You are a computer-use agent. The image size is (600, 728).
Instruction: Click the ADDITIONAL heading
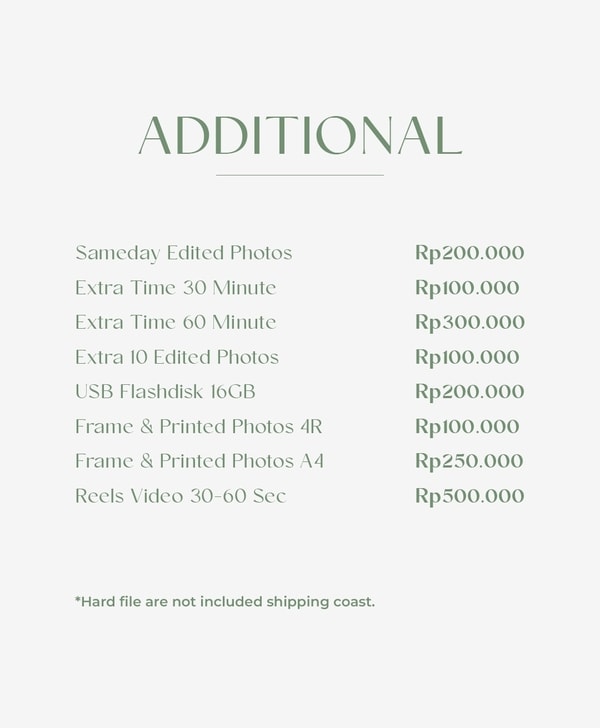300,135
